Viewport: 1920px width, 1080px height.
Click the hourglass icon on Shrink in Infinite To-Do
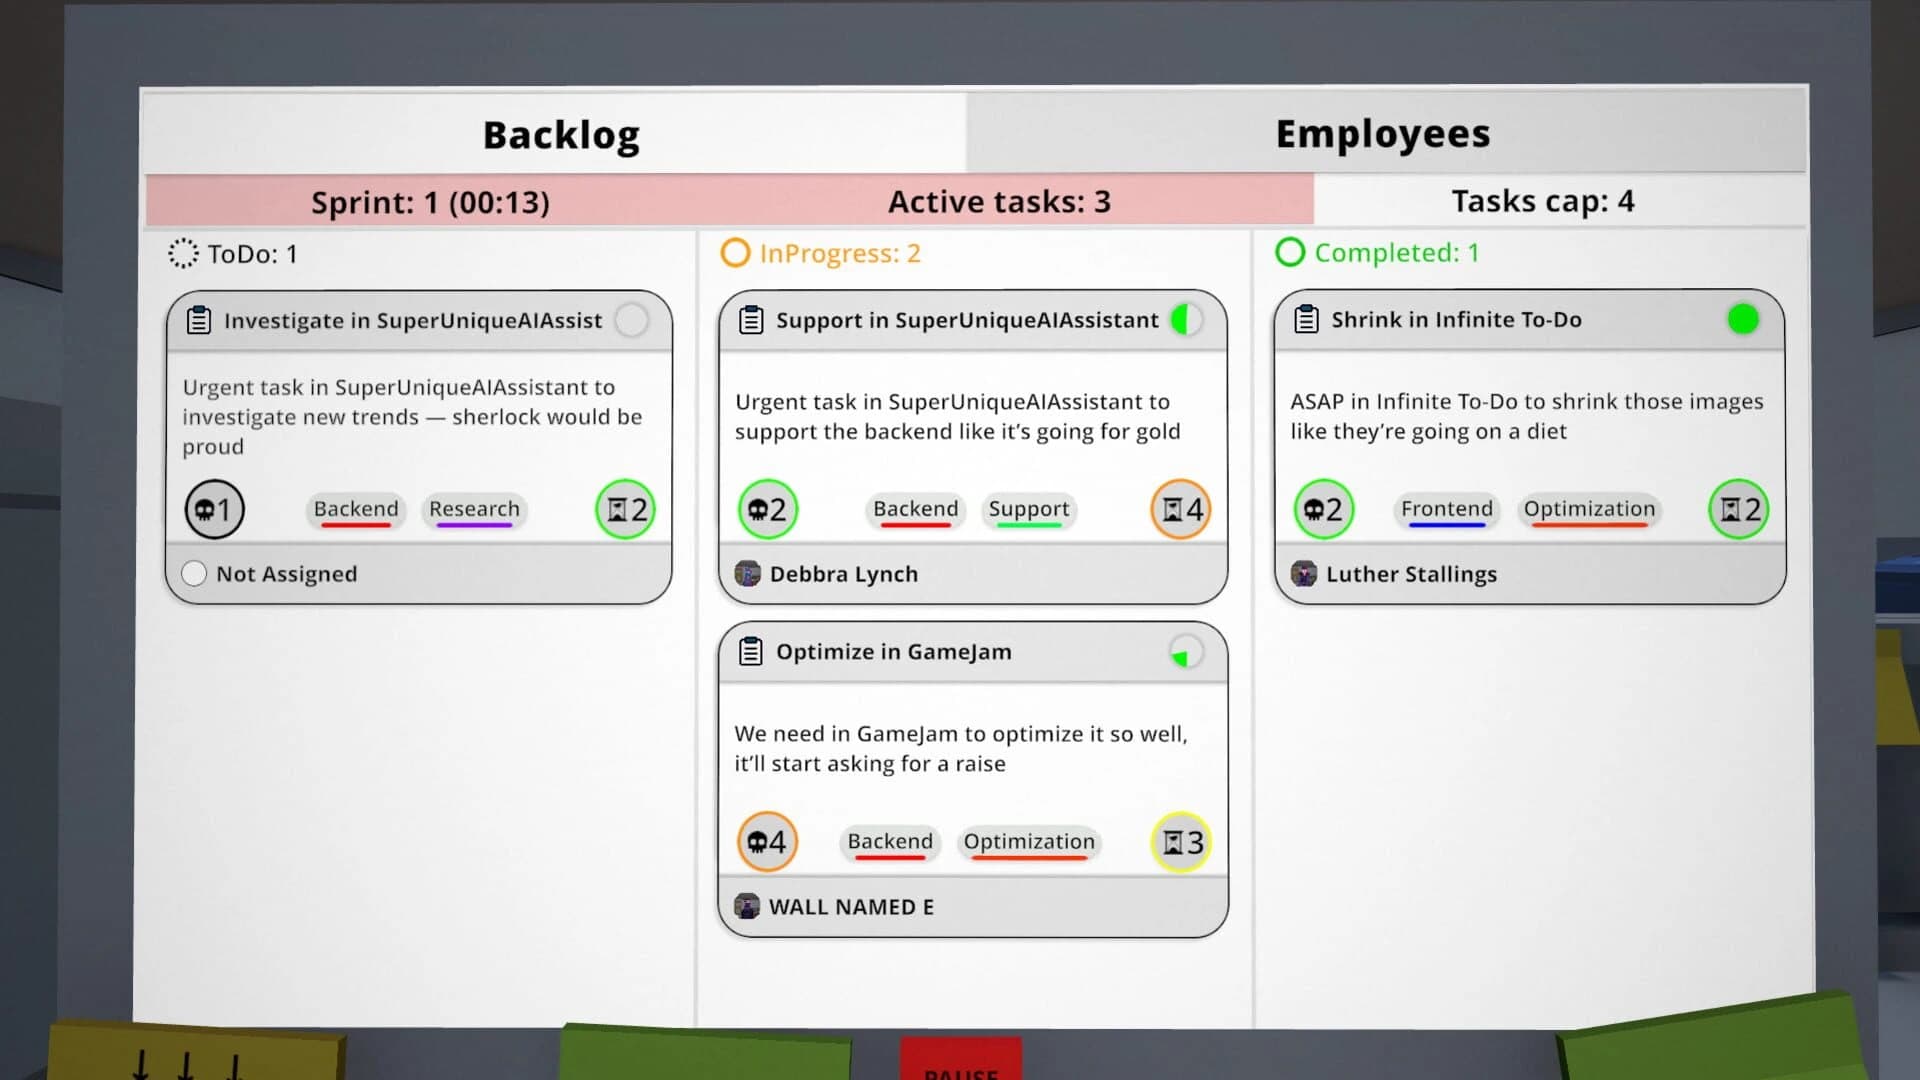[x=1738, y=510]
